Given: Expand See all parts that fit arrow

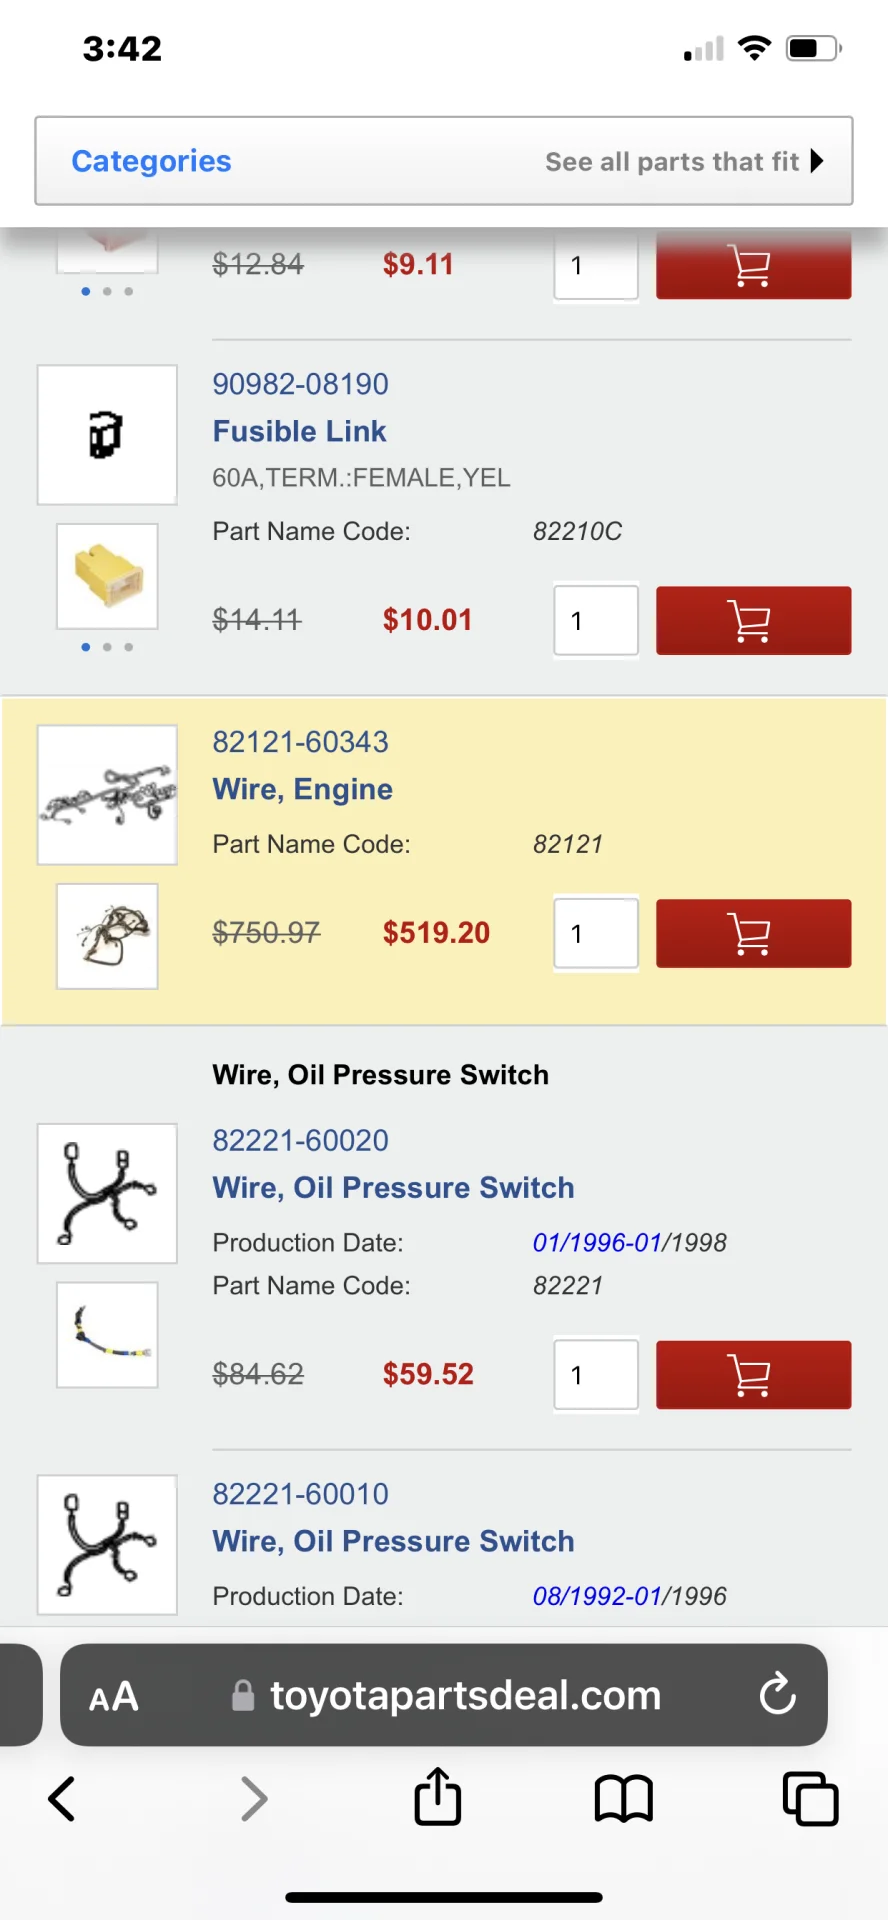Looking at the screenshot, I should tap(817, 161).
